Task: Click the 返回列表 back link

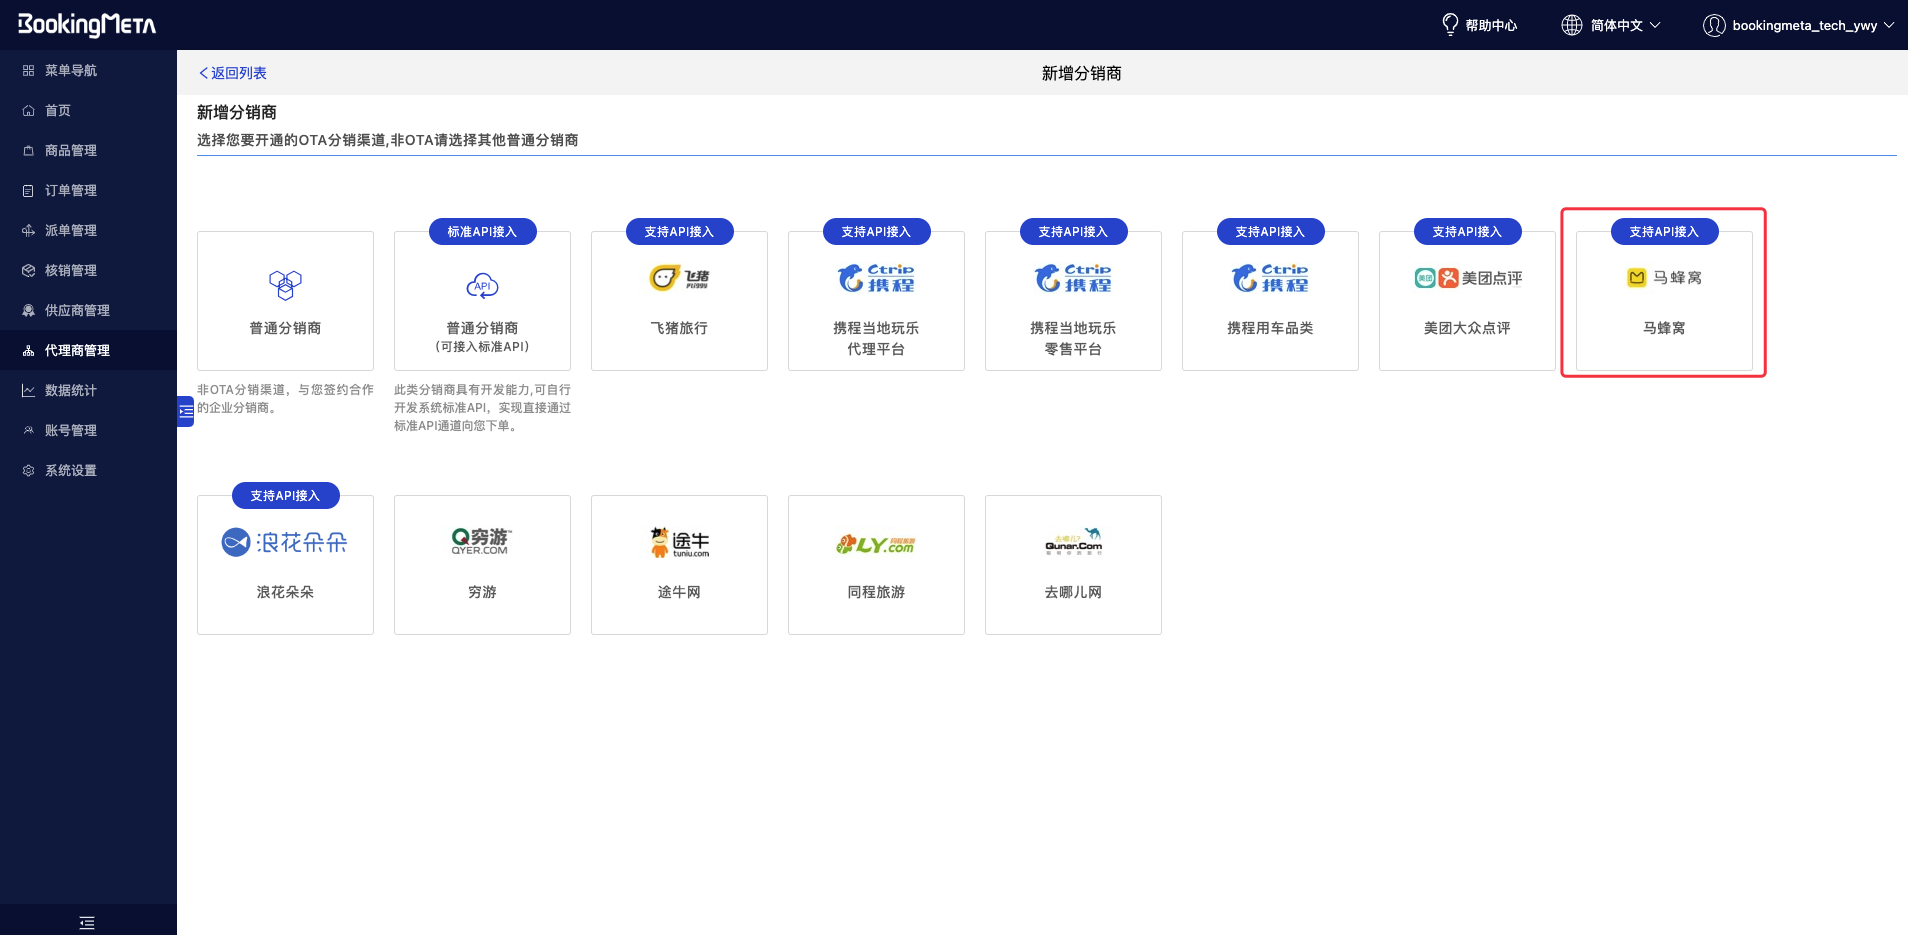Action: point(233,73)
